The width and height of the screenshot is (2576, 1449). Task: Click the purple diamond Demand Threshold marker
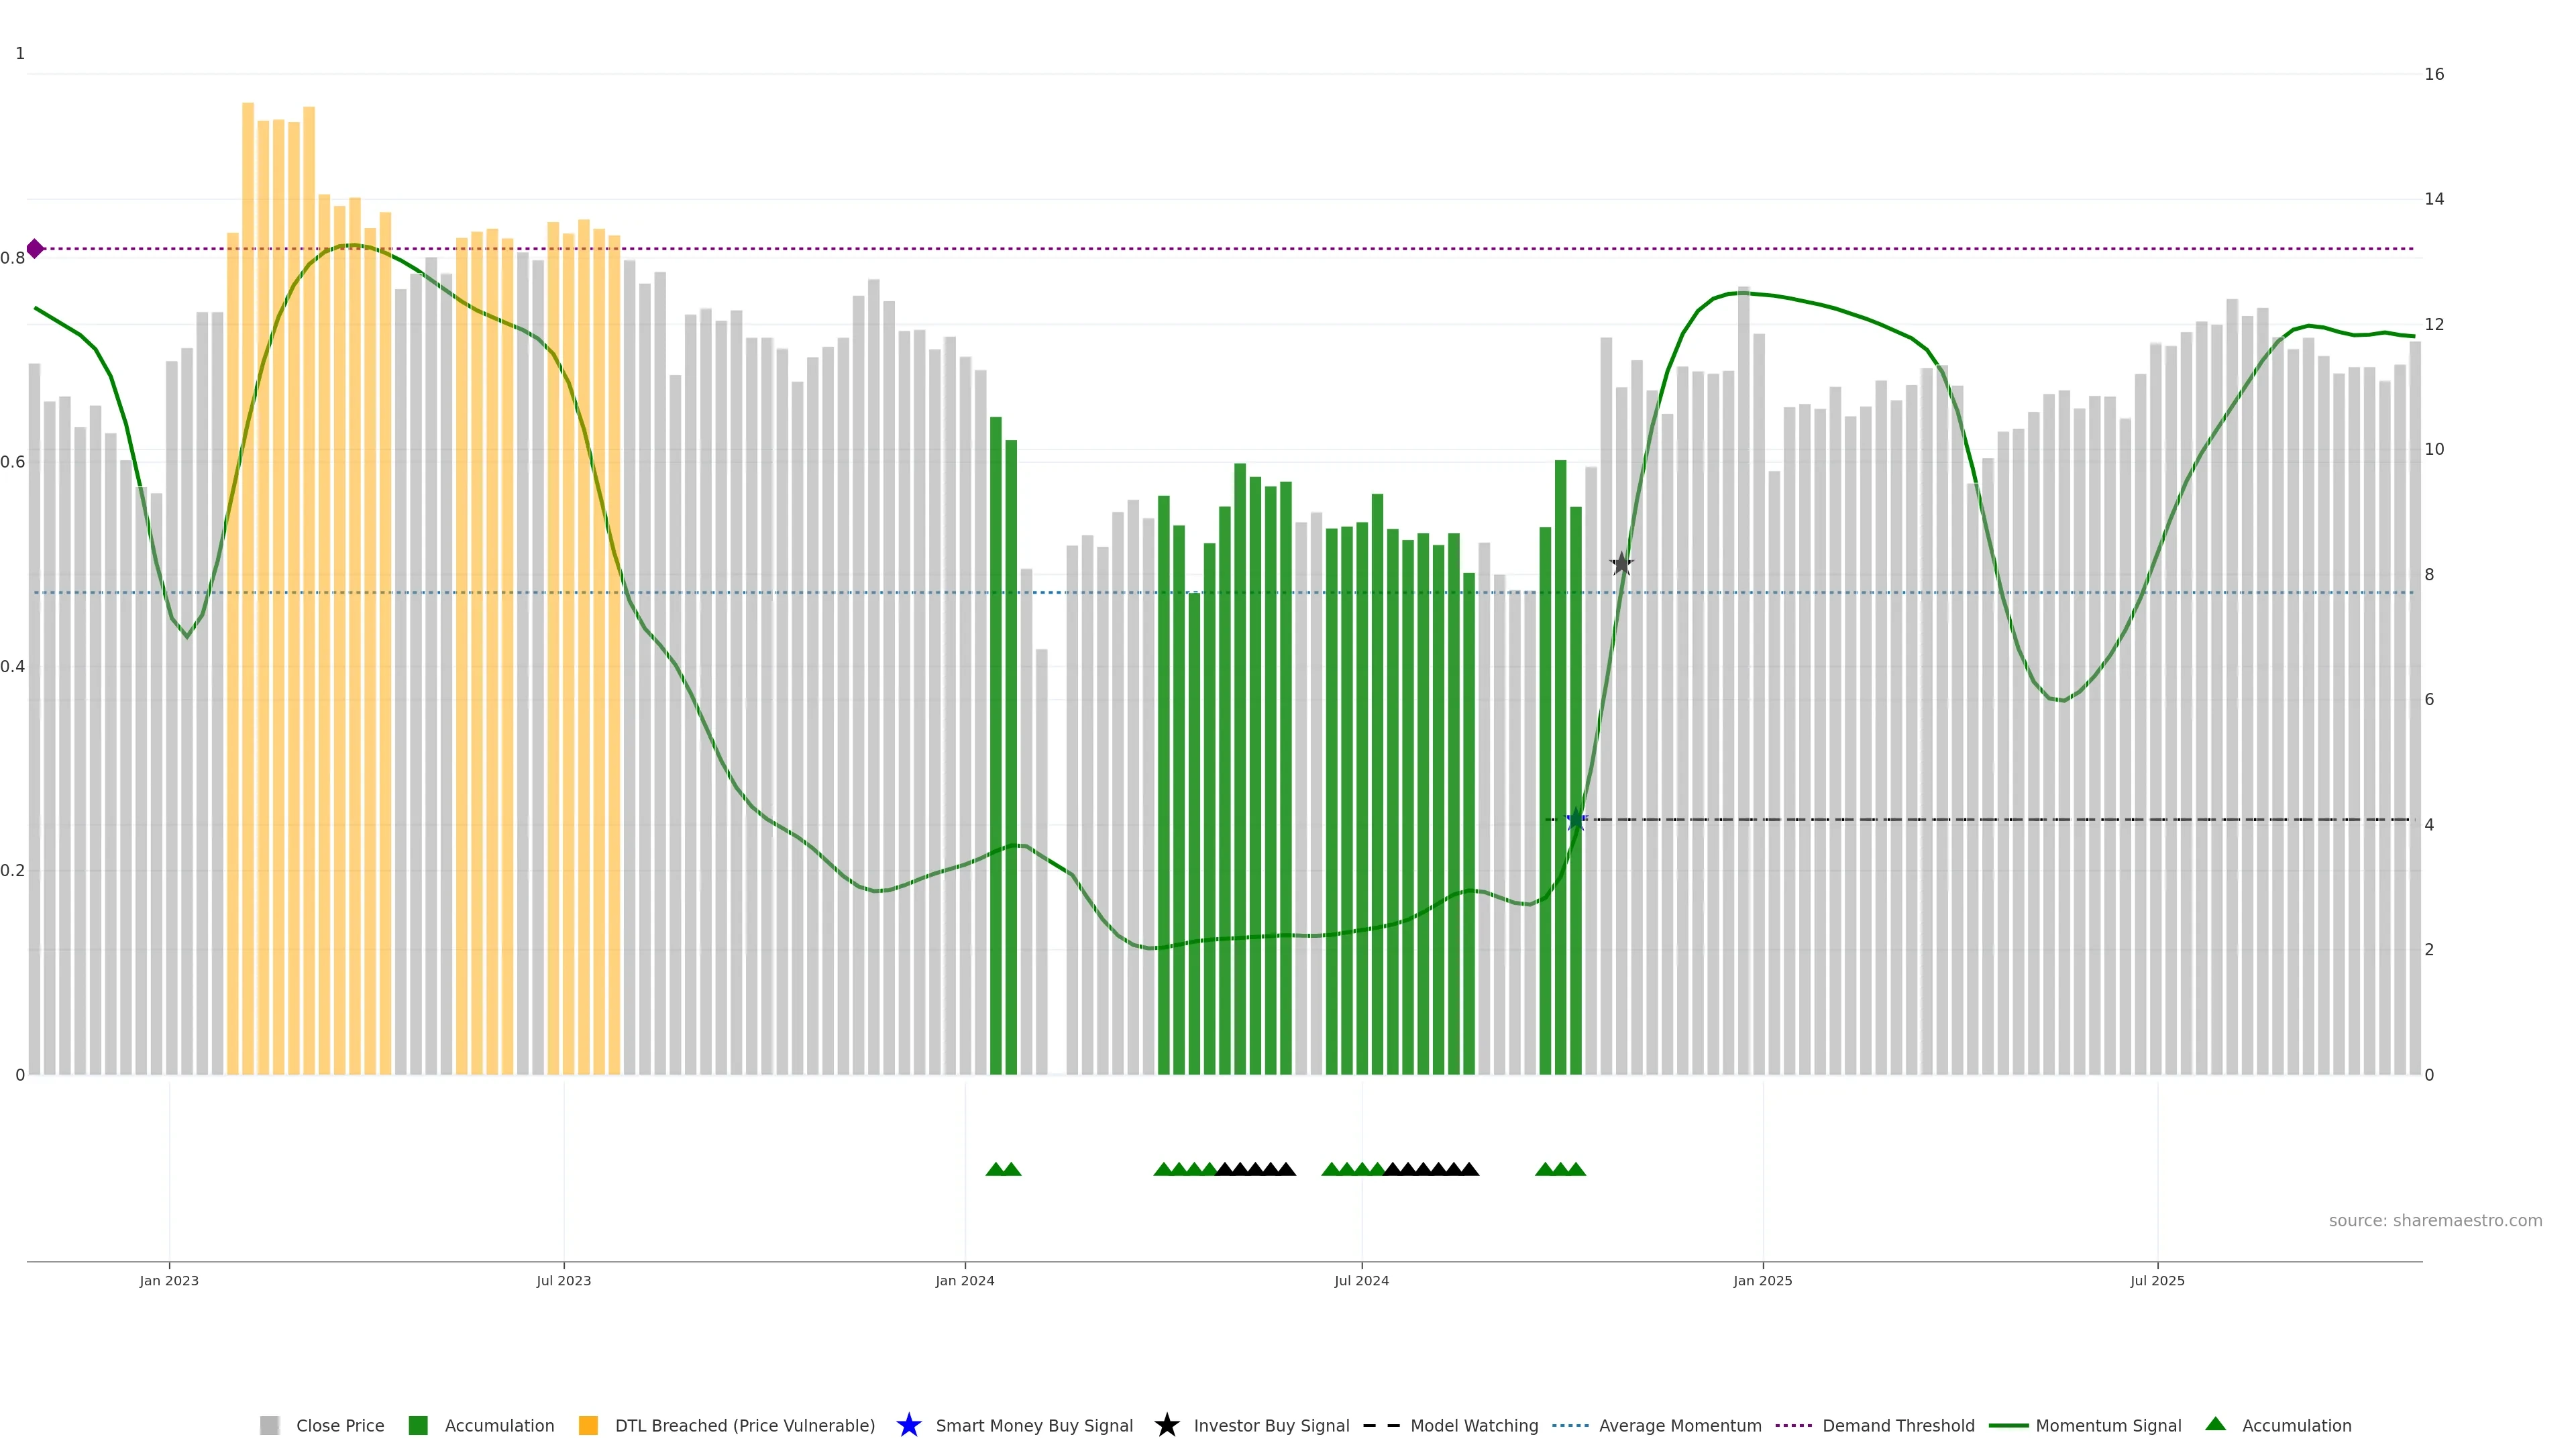35,249
